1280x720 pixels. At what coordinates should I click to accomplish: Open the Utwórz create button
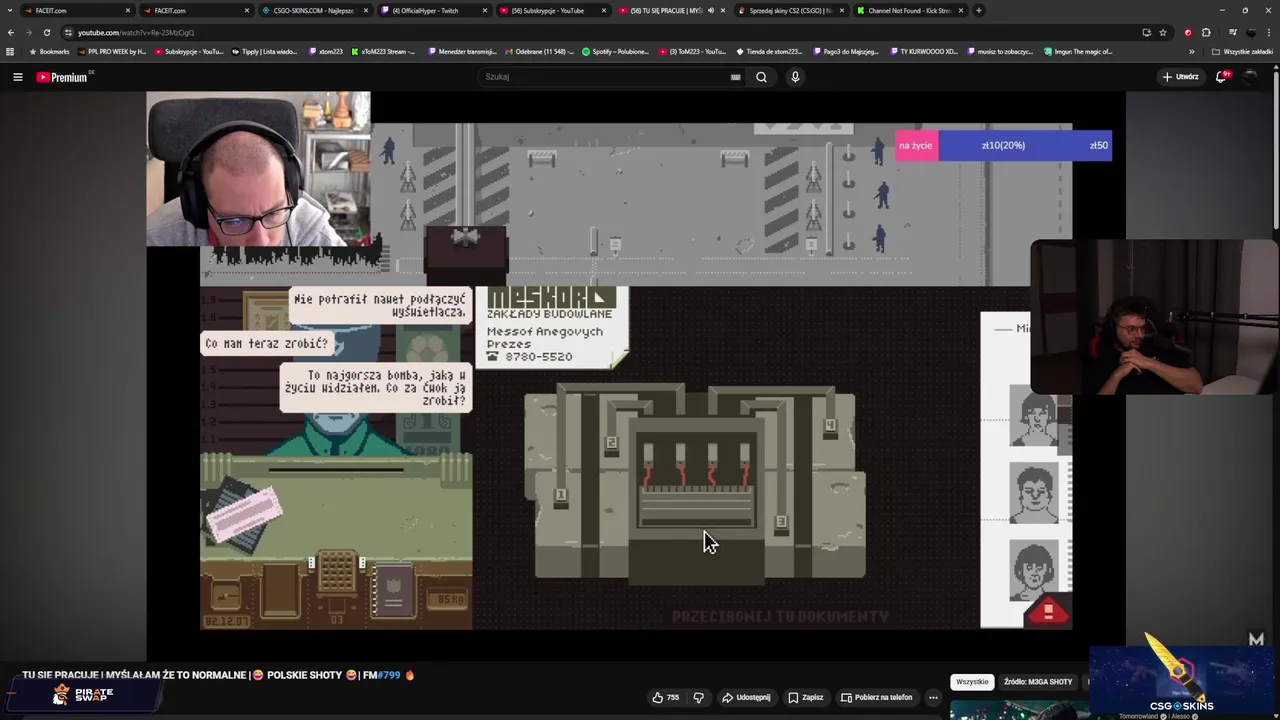click(x=1180, y=77)
